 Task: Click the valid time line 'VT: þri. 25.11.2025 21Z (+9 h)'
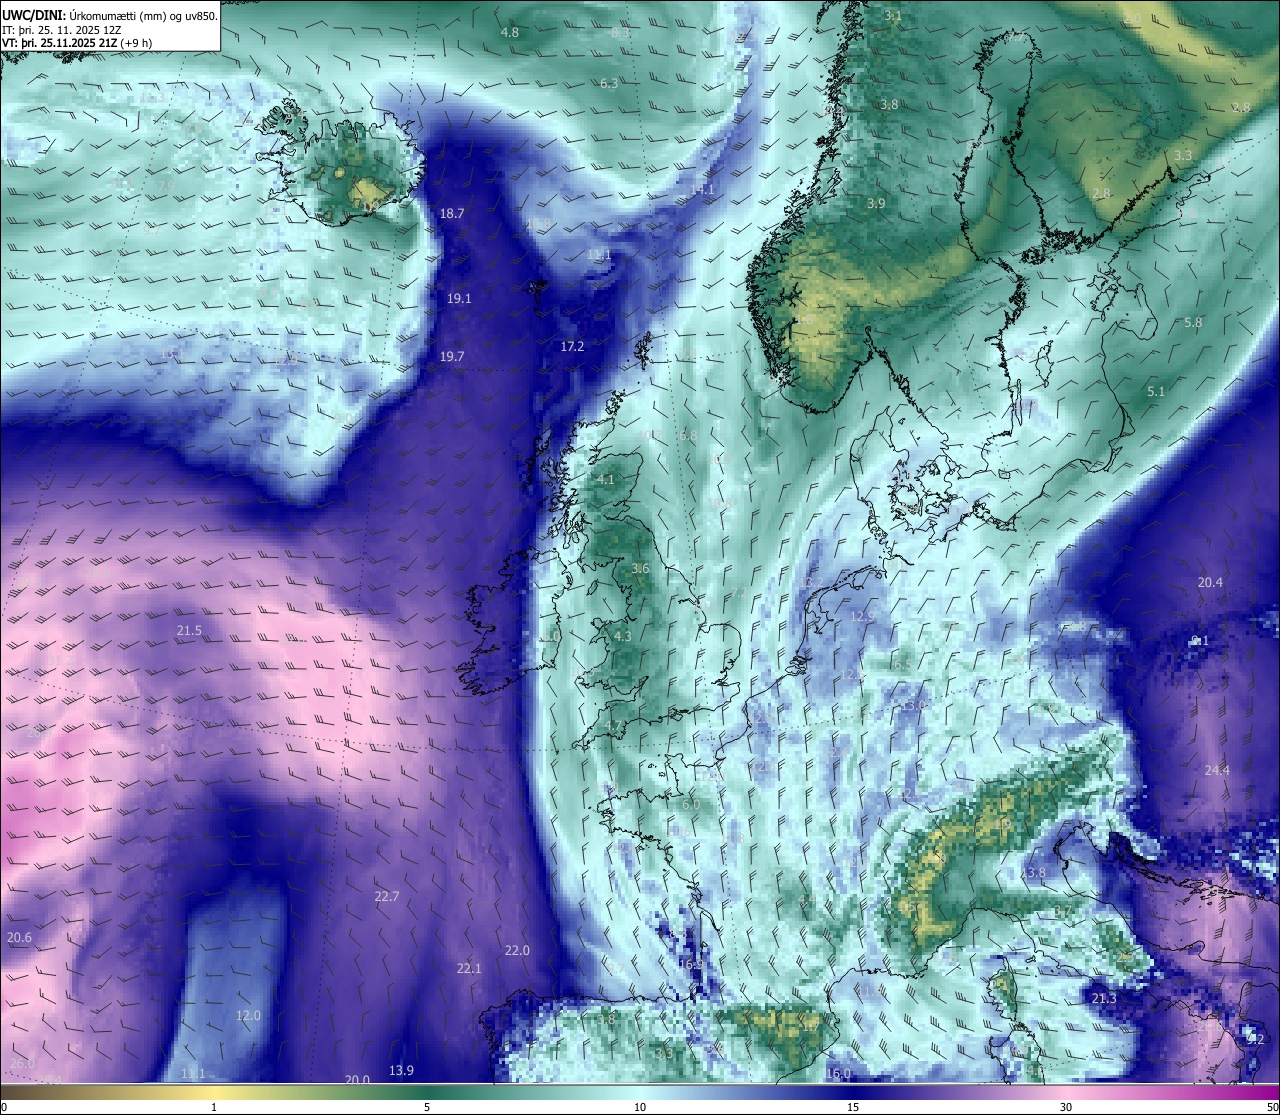pos(77,43)
